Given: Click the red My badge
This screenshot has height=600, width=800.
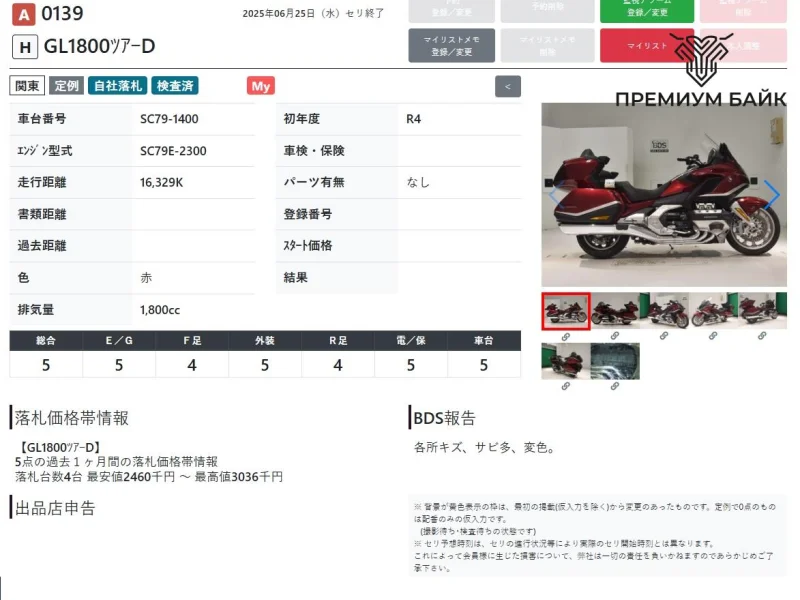Looking at the screenshot, I should (261, 86).
